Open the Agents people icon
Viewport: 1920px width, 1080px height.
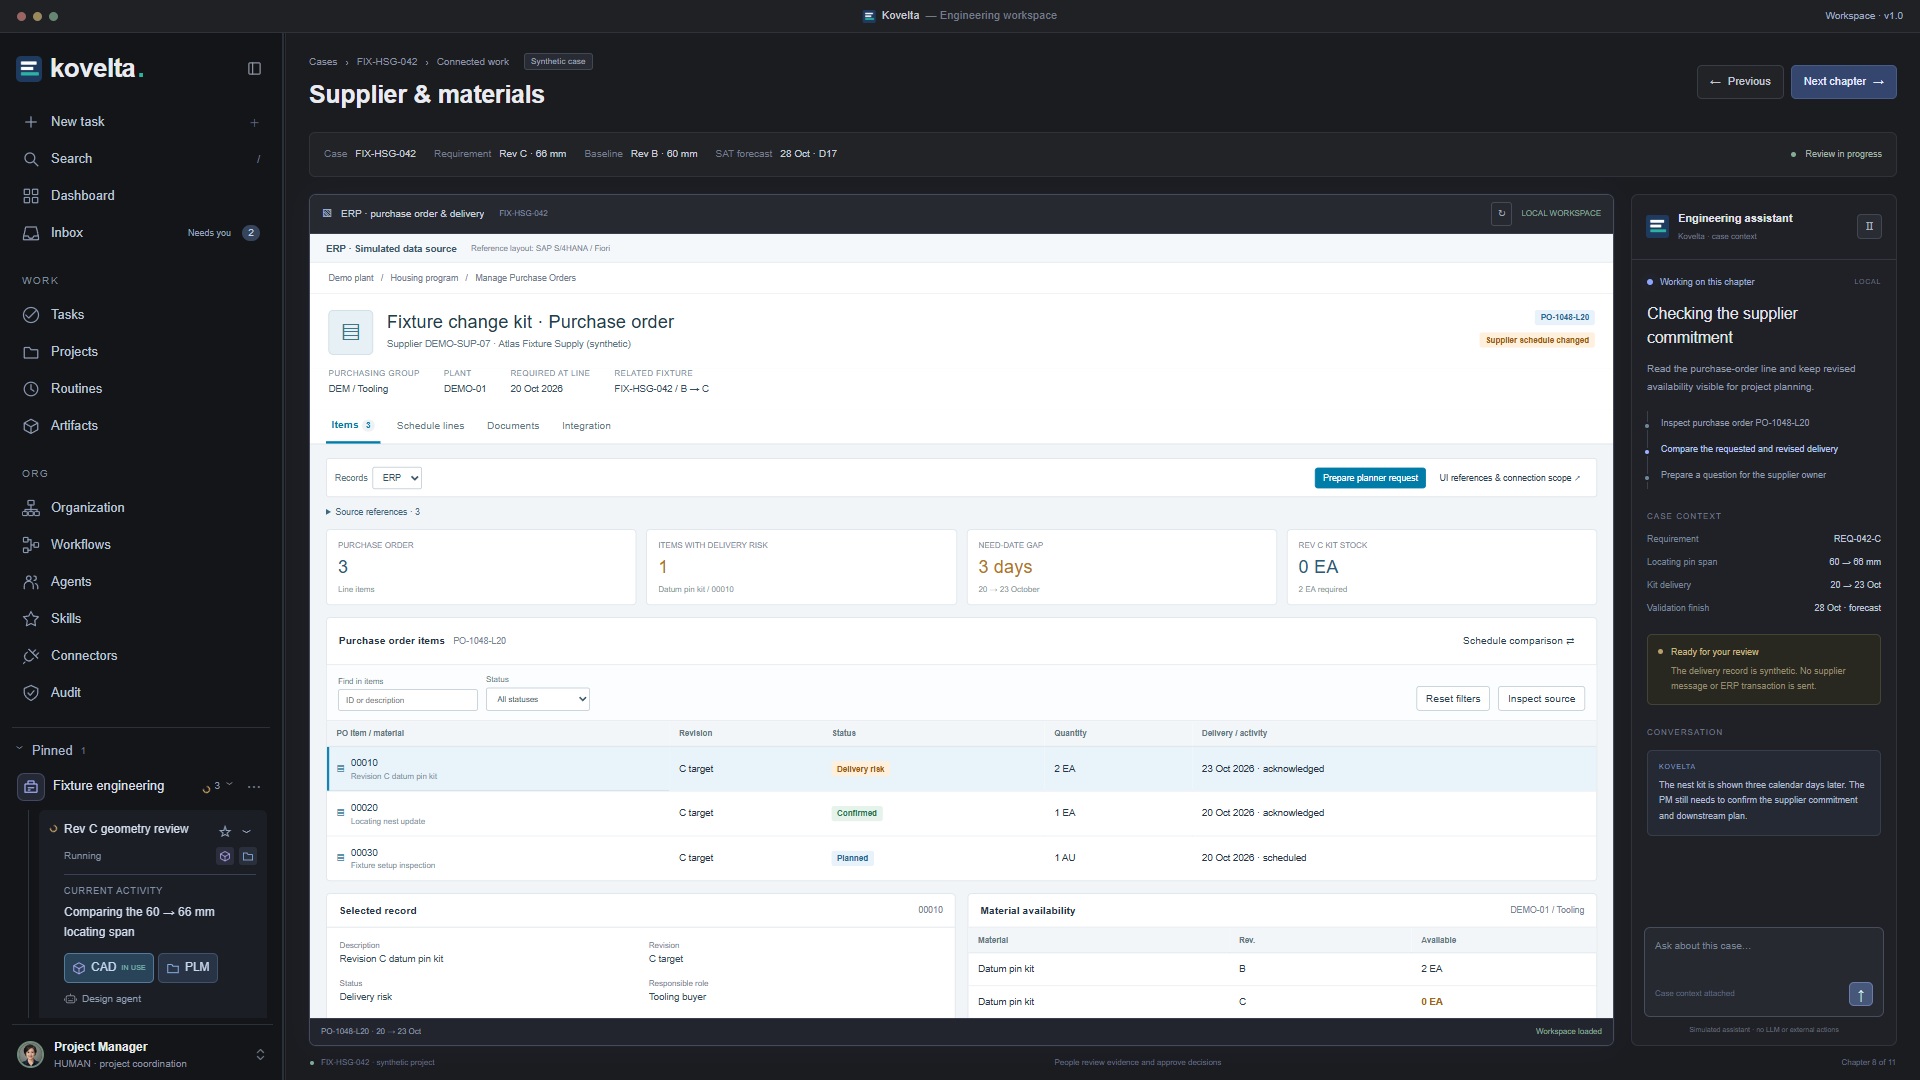[31, 582]
